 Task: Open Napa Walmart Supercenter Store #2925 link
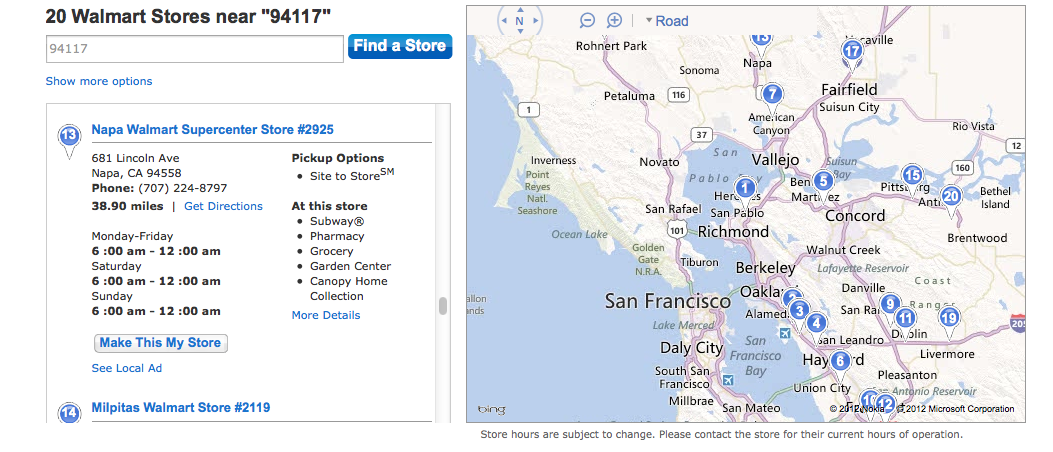tap(212, 130)
